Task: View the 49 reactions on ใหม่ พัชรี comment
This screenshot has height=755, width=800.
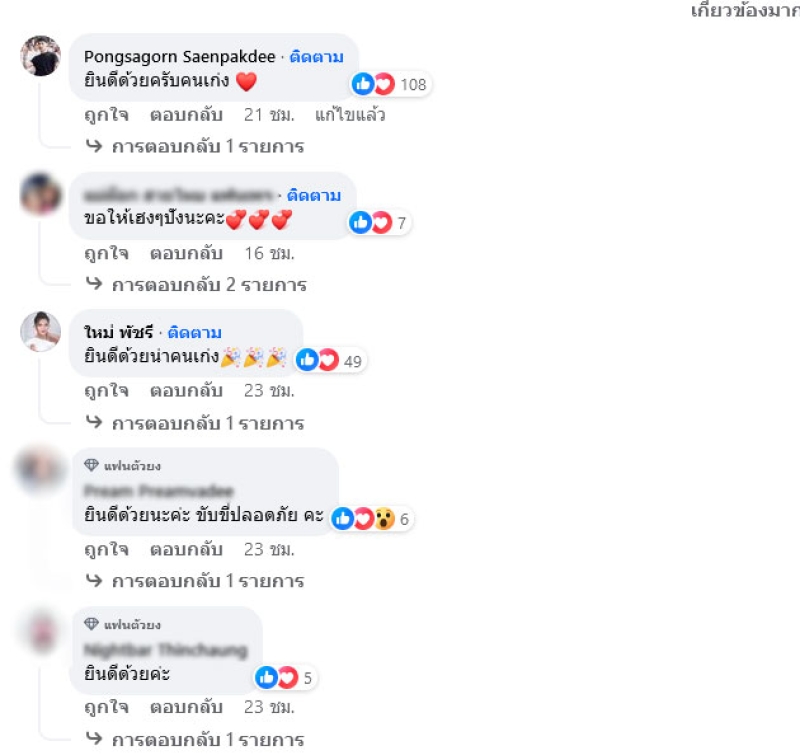Action: (x=330, y=360)
